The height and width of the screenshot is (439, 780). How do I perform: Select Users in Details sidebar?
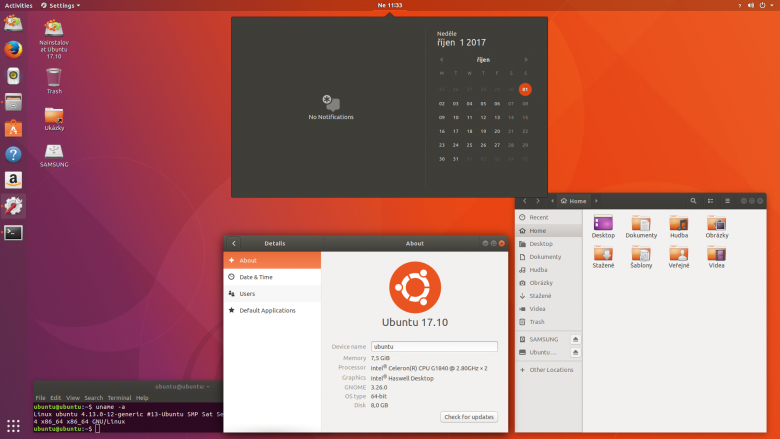pos(272,293)
